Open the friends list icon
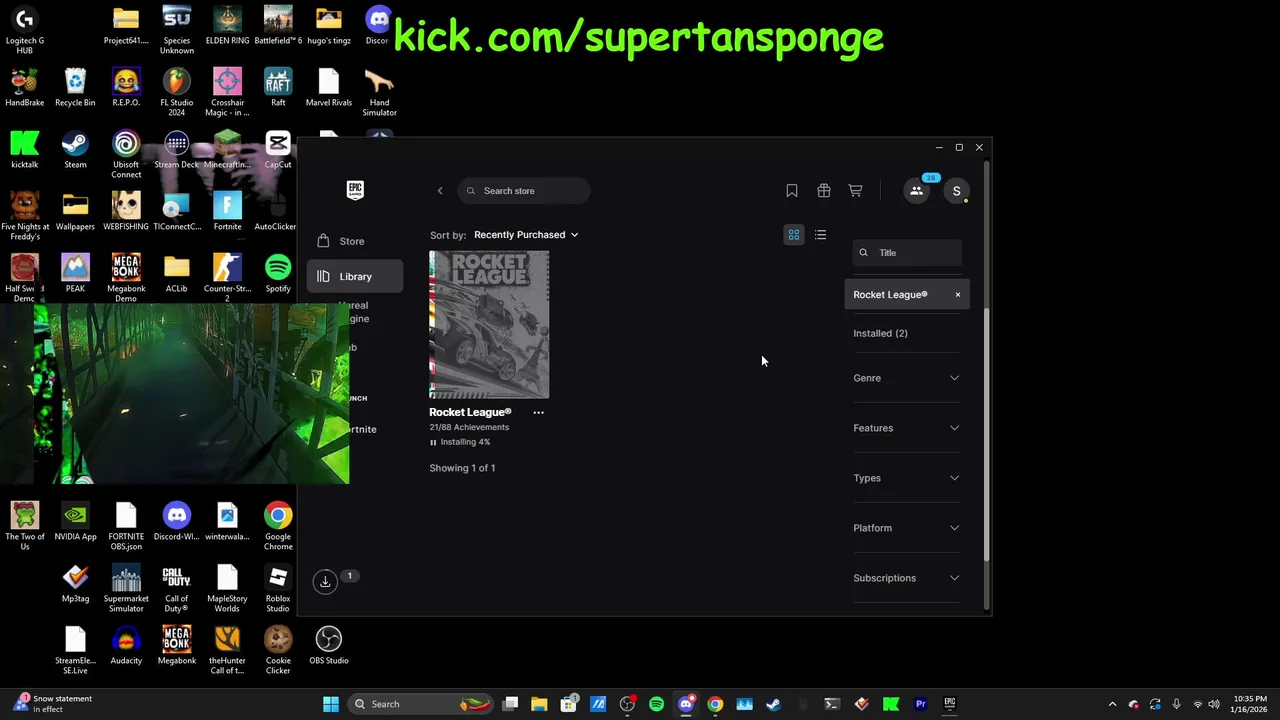Viewport: 1280px width, 720px height. pos(916,191)
